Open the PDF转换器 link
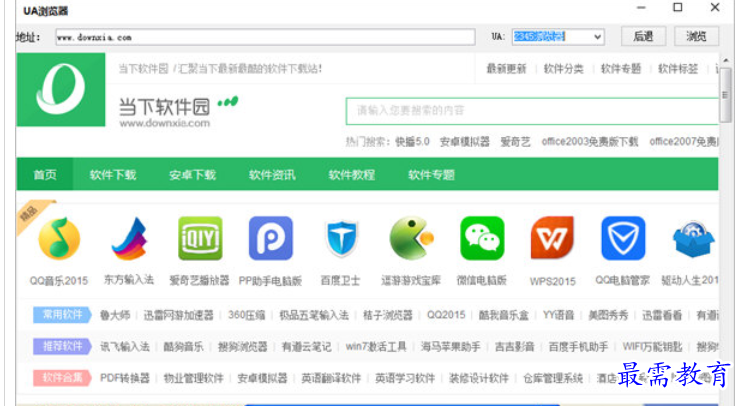This screenshot has width=739, height=406. click(x=125, y=378)
